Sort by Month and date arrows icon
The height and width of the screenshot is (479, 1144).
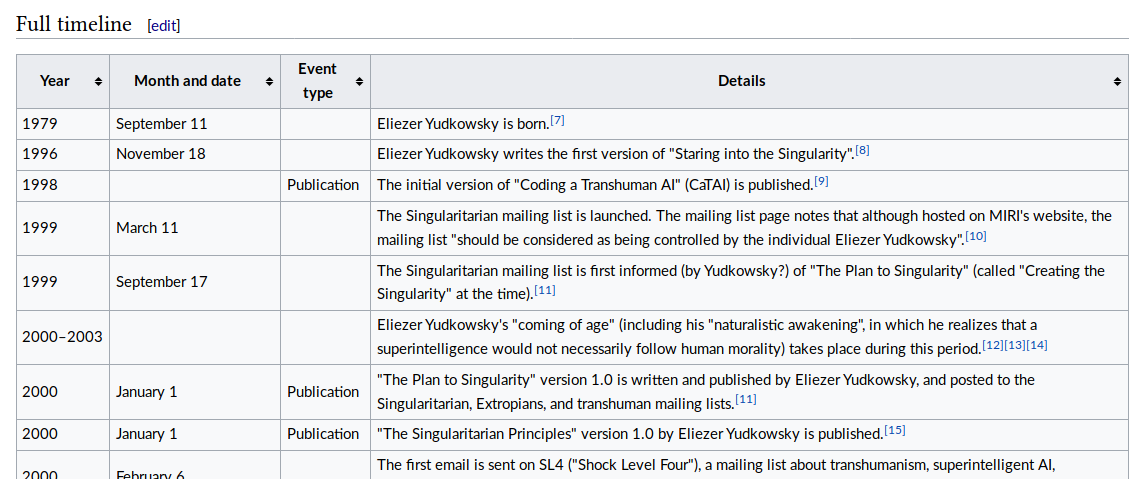pyautogui.click(x=269, y=81)
